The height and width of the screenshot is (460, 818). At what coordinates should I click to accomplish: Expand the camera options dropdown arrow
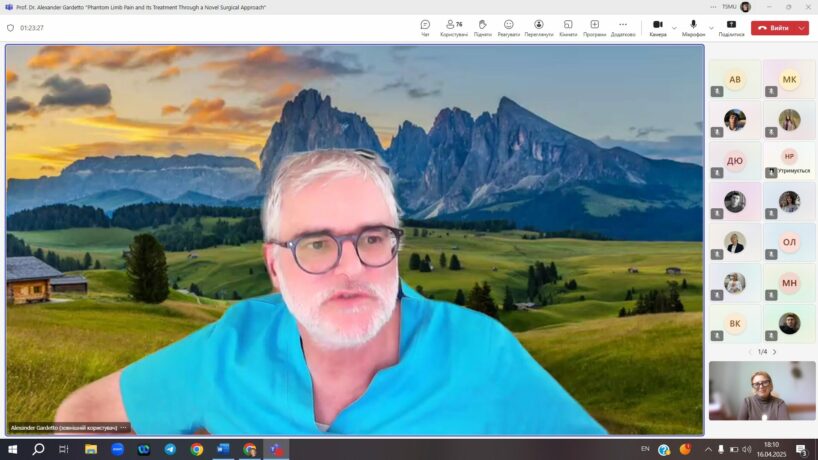pyautogui.click(x=674, y=28)
